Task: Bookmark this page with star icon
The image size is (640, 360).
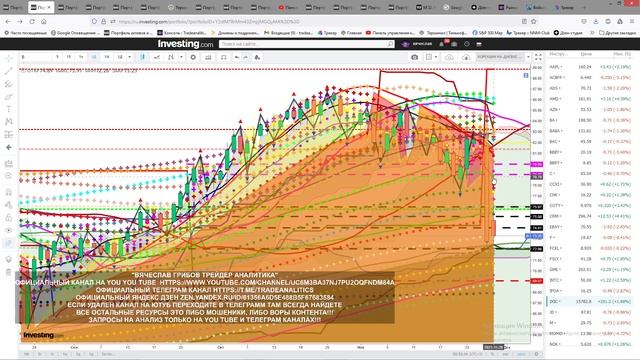Action: click(533, 21)
